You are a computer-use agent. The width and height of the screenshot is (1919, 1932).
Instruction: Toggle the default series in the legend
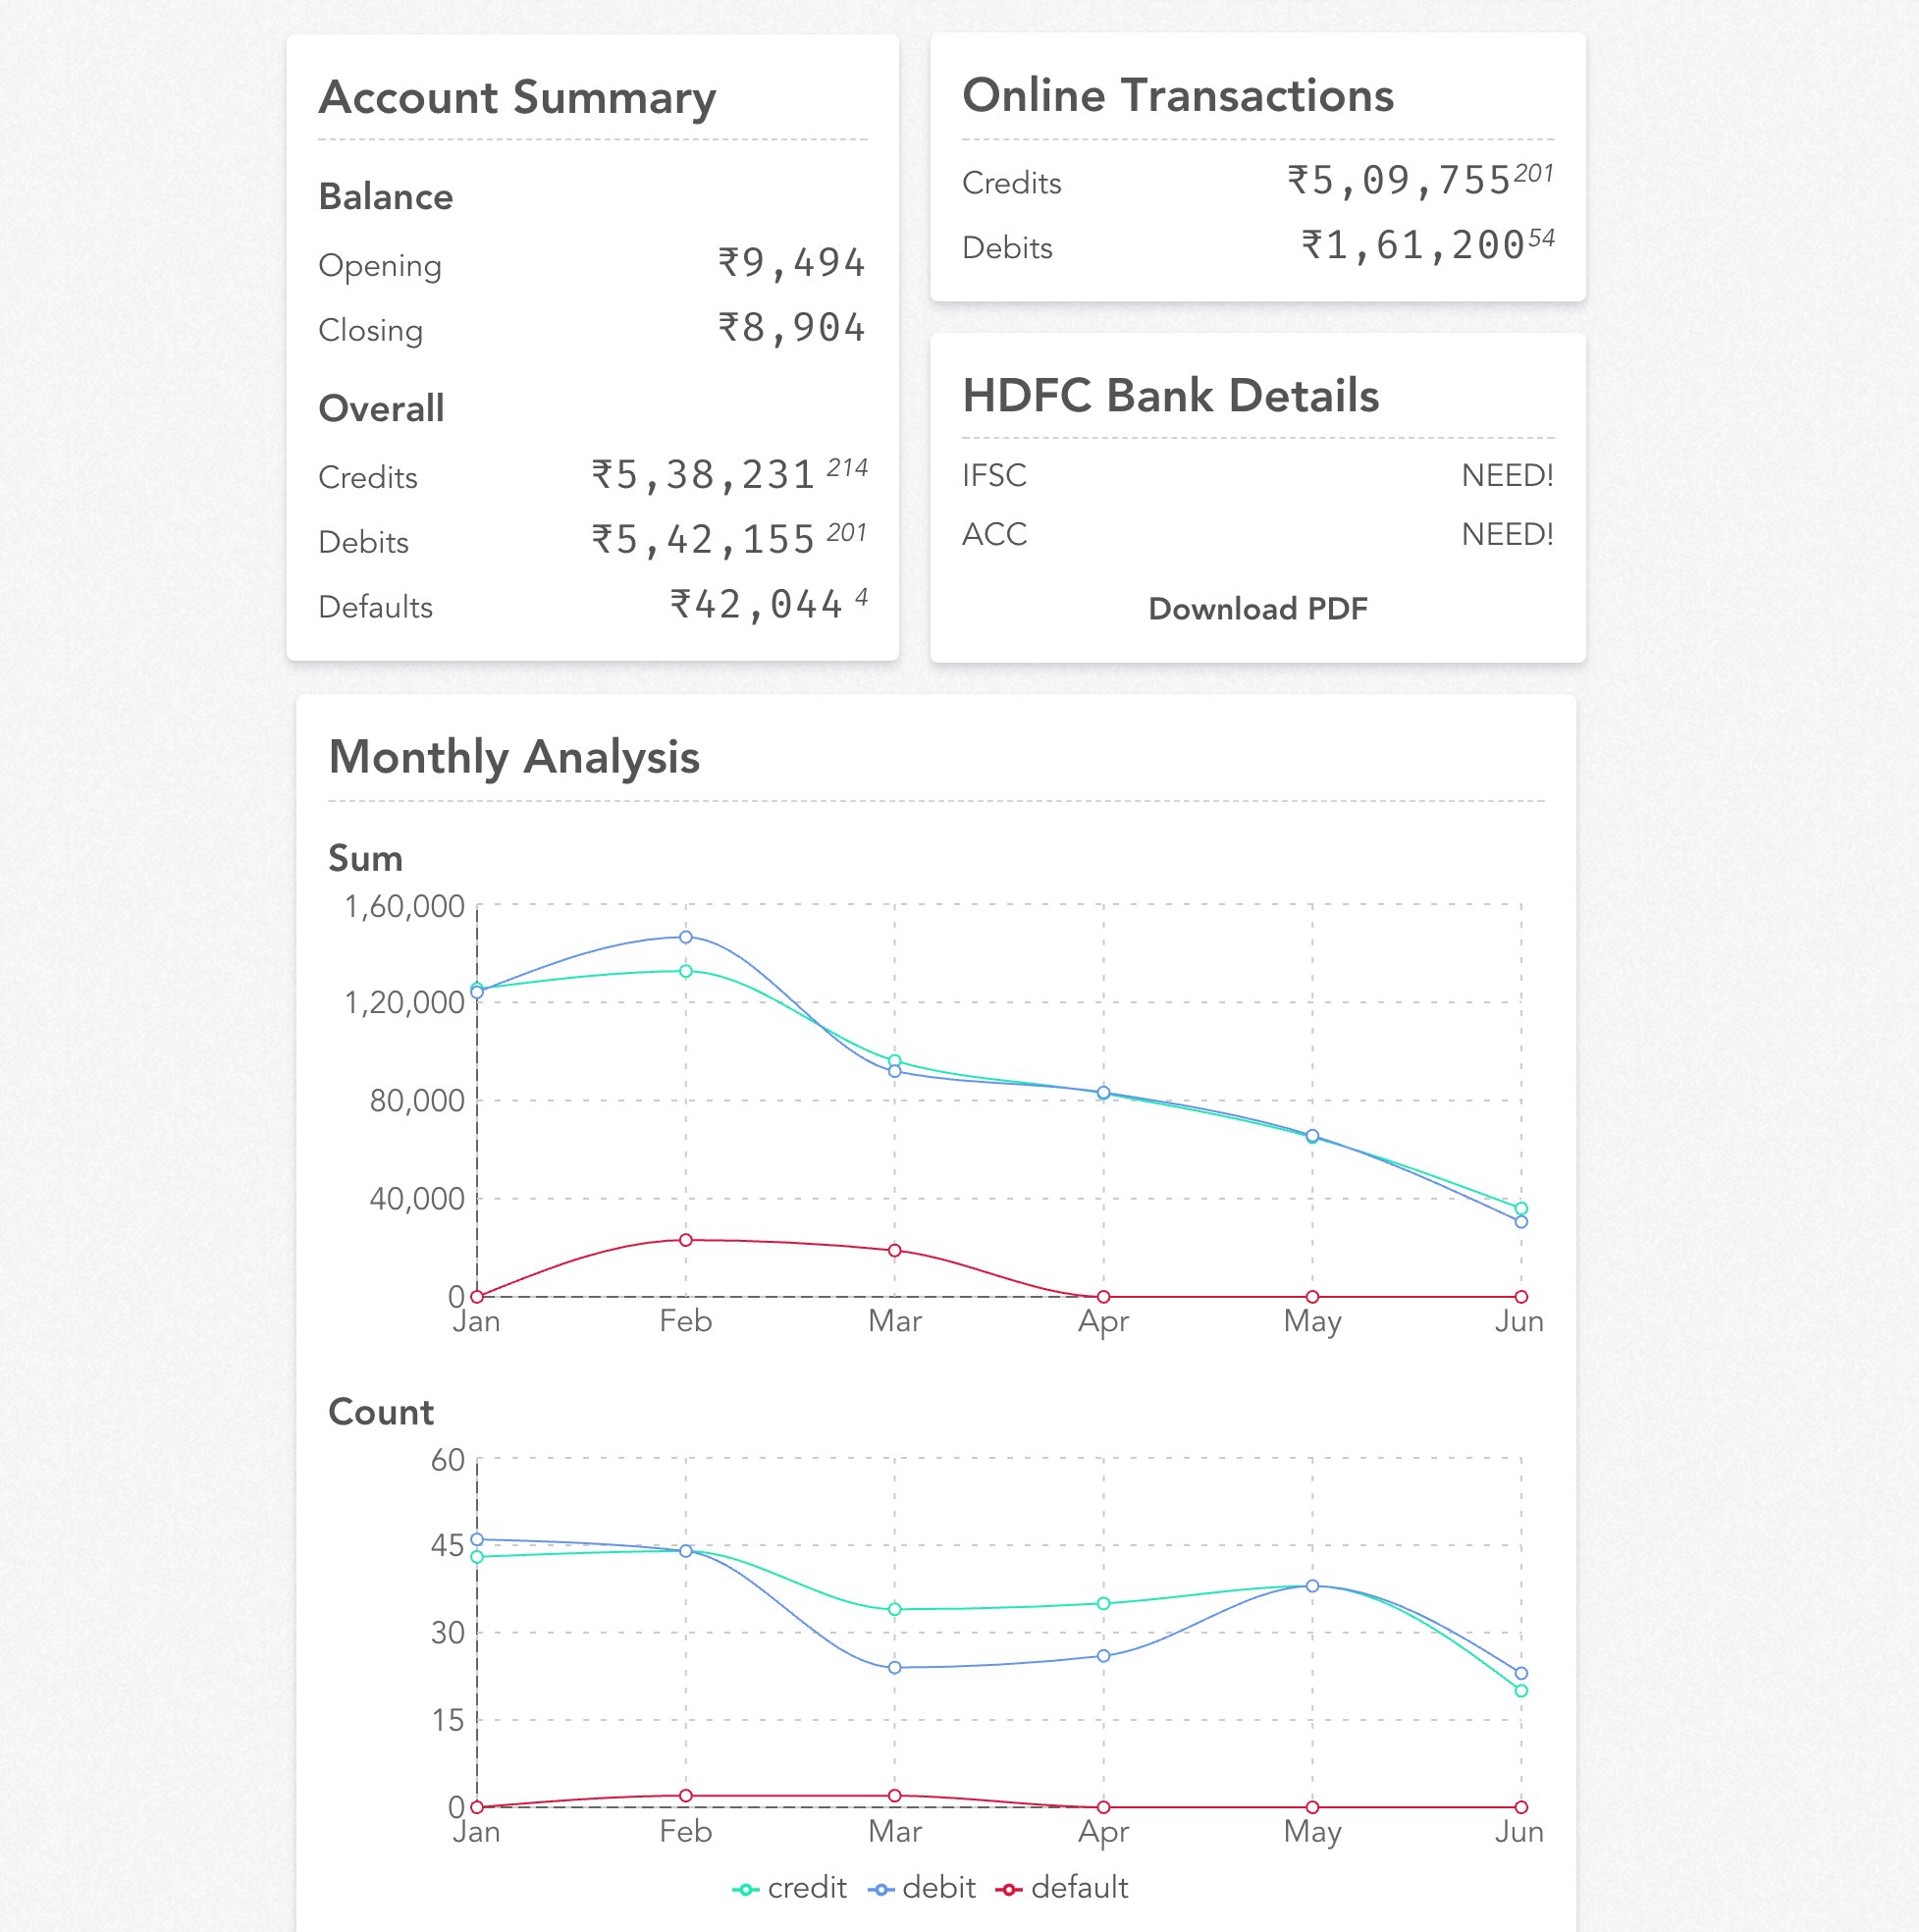(x=1062, y=1887)
